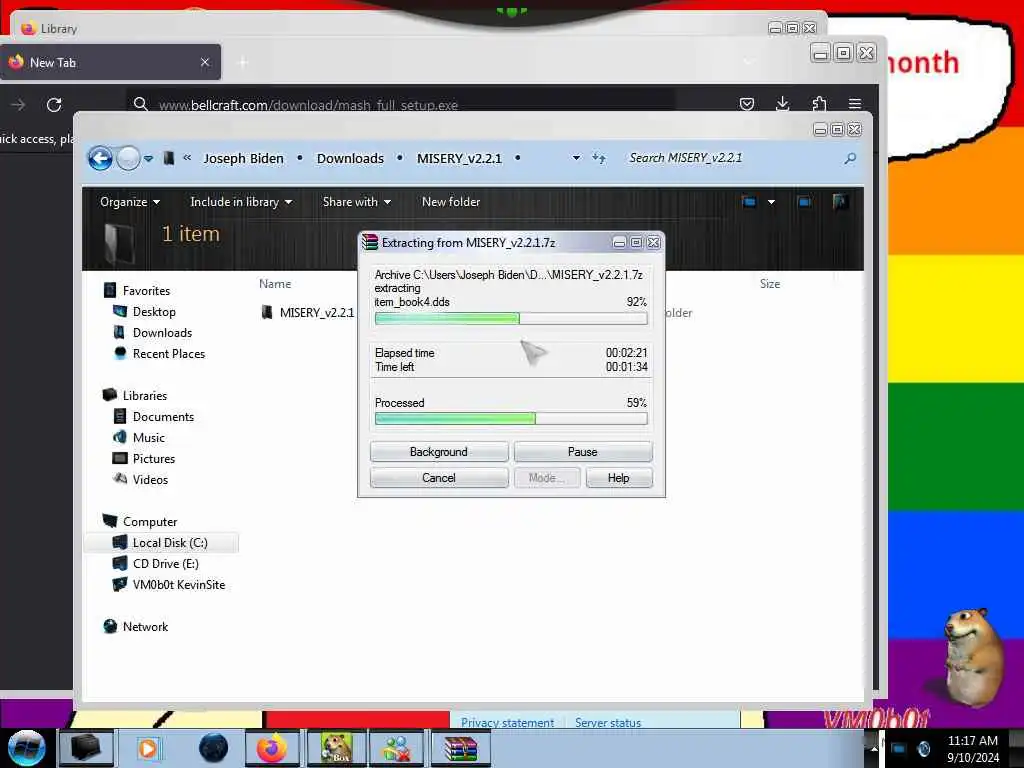The image size is (1024, 768).
Task: Open Firefox from the taskbar
Action: tap(272, 748)
